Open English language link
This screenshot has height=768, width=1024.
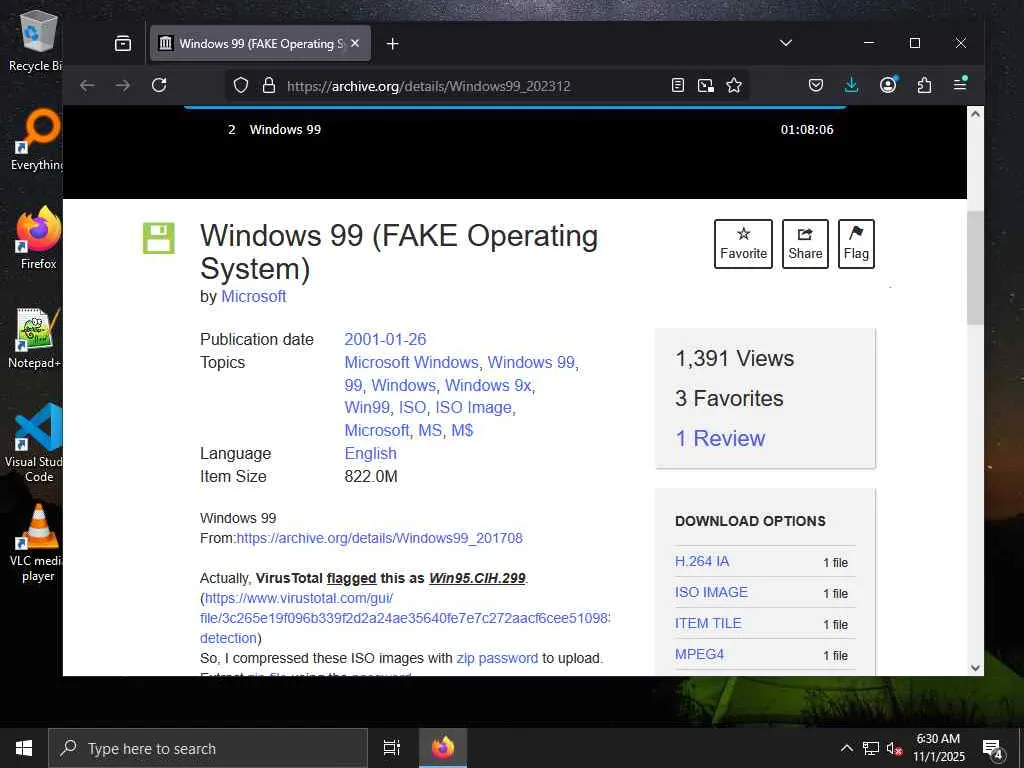pyautogui.click(x=370, y=453)
